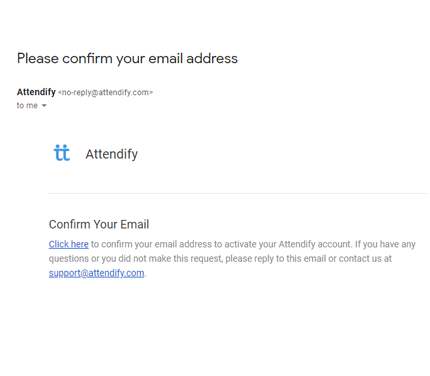Click the words to confirm your email address
Image resolution: width=430 pixels, height=376 pixels.
pyautogui.click(x=151, y=244)
